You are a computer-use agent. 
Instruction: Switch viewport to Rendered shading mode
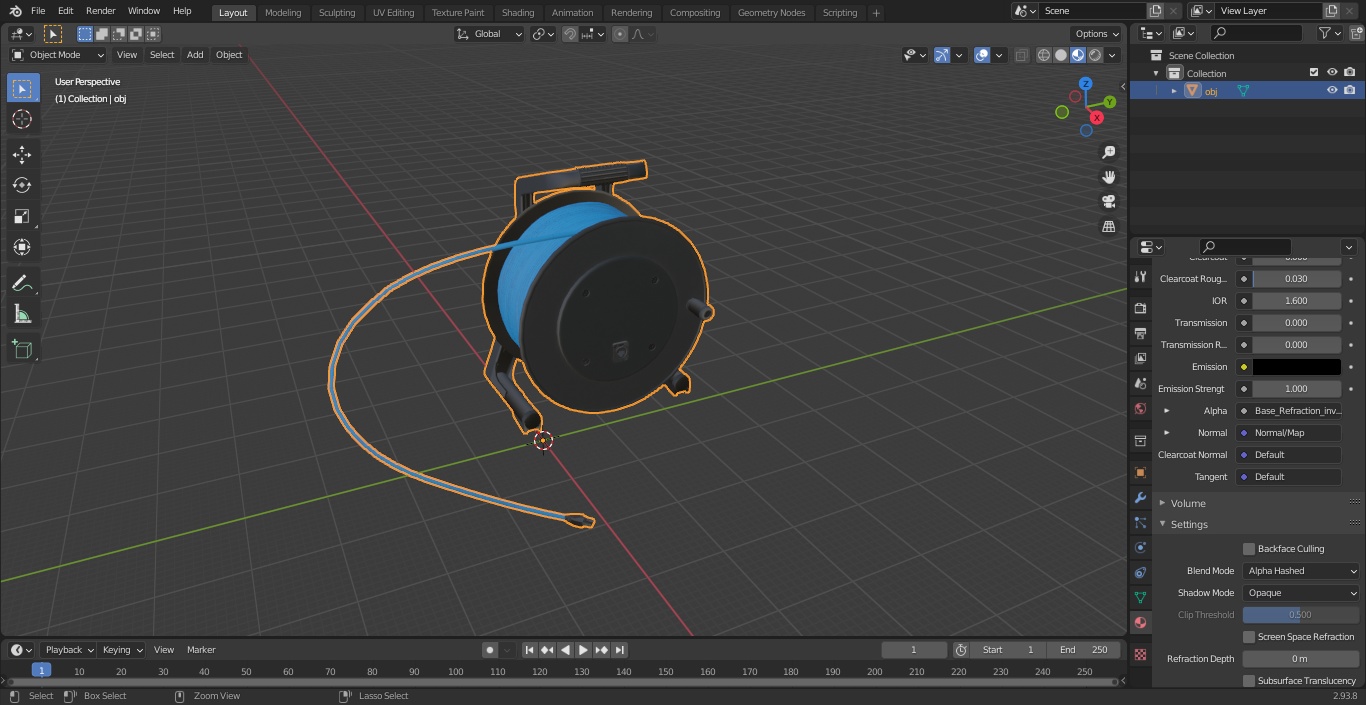click(1096, 55)
